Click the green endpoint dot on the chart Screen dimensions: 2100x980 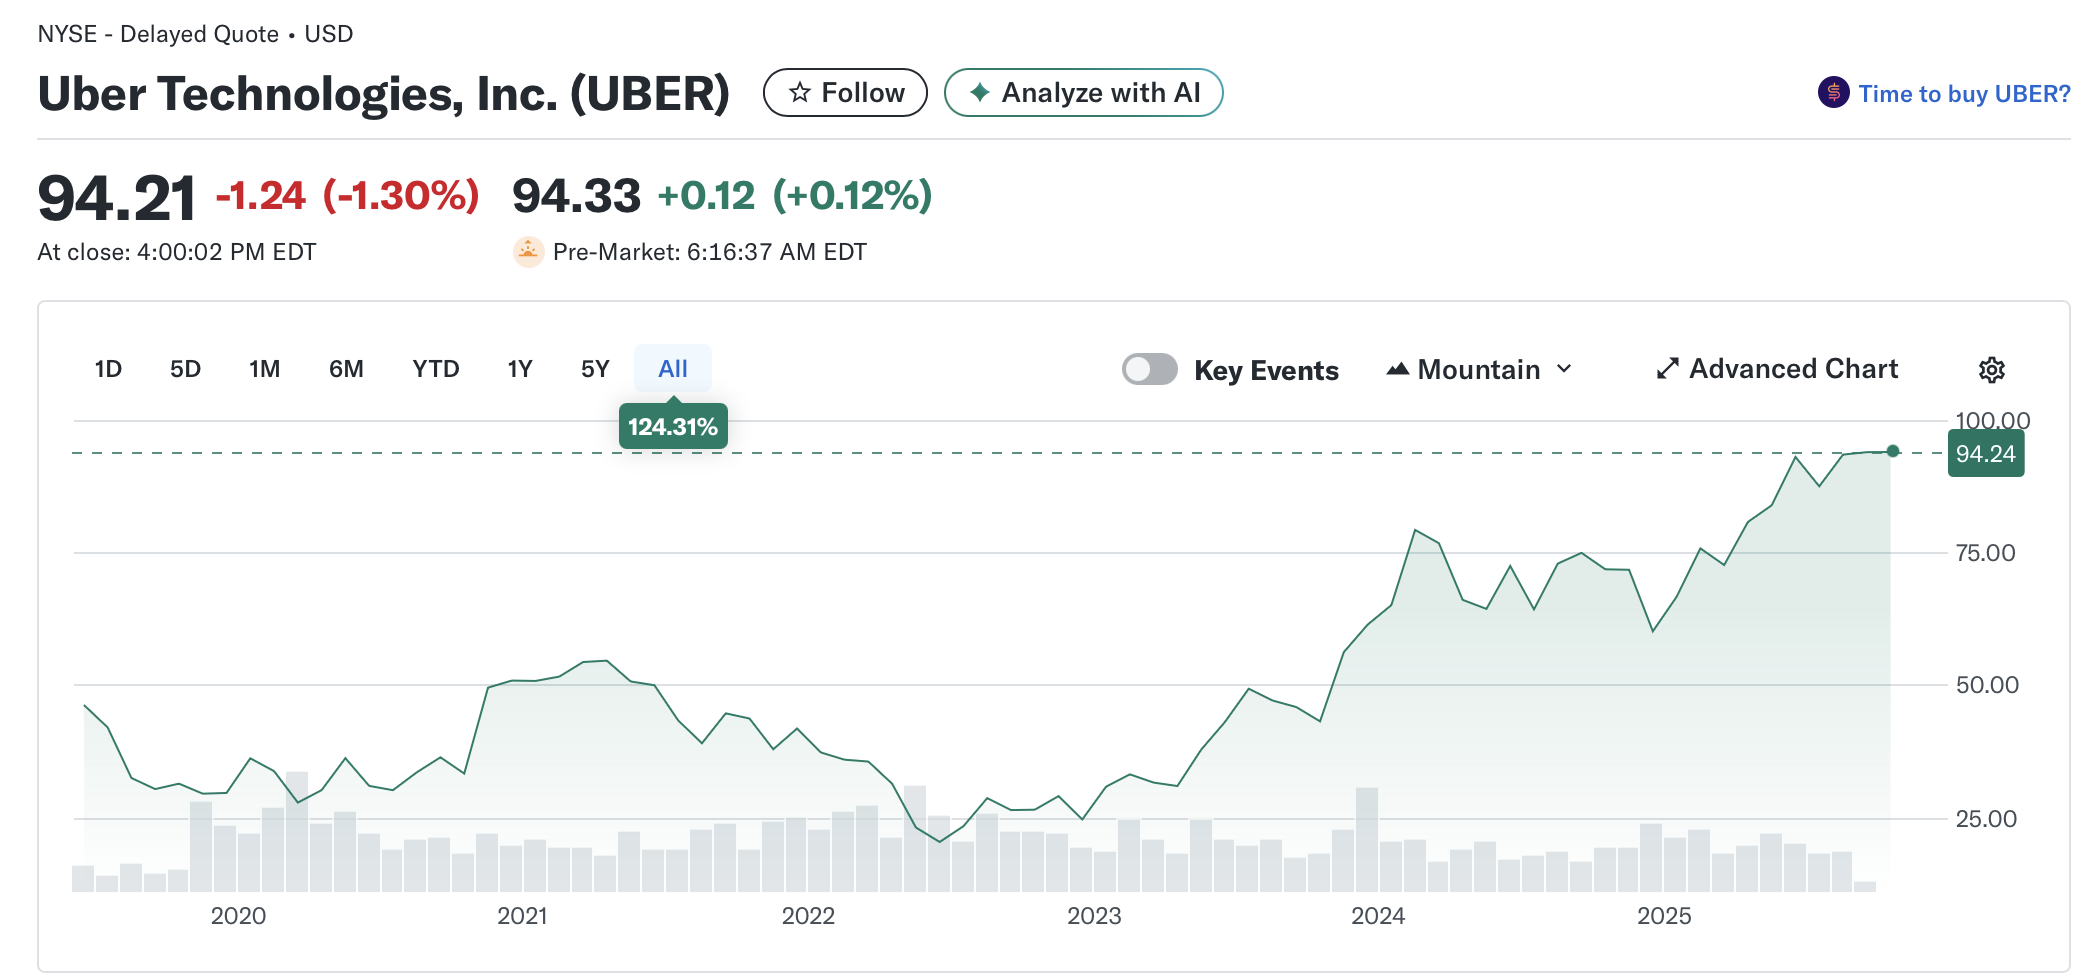(x=1893, y=451)
